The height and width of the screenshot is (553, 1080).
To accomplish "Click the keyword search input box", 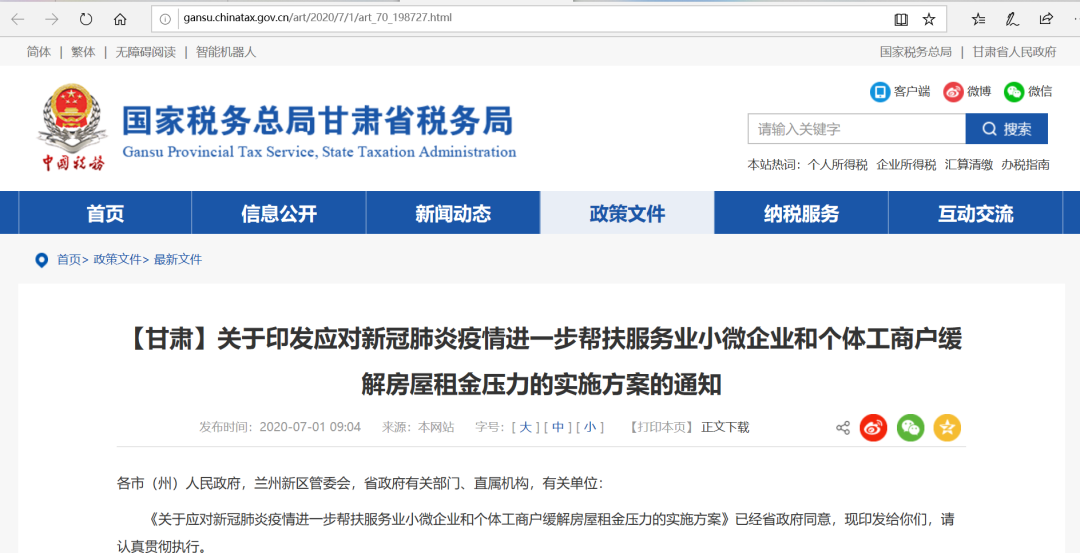I will click(857, 129).
